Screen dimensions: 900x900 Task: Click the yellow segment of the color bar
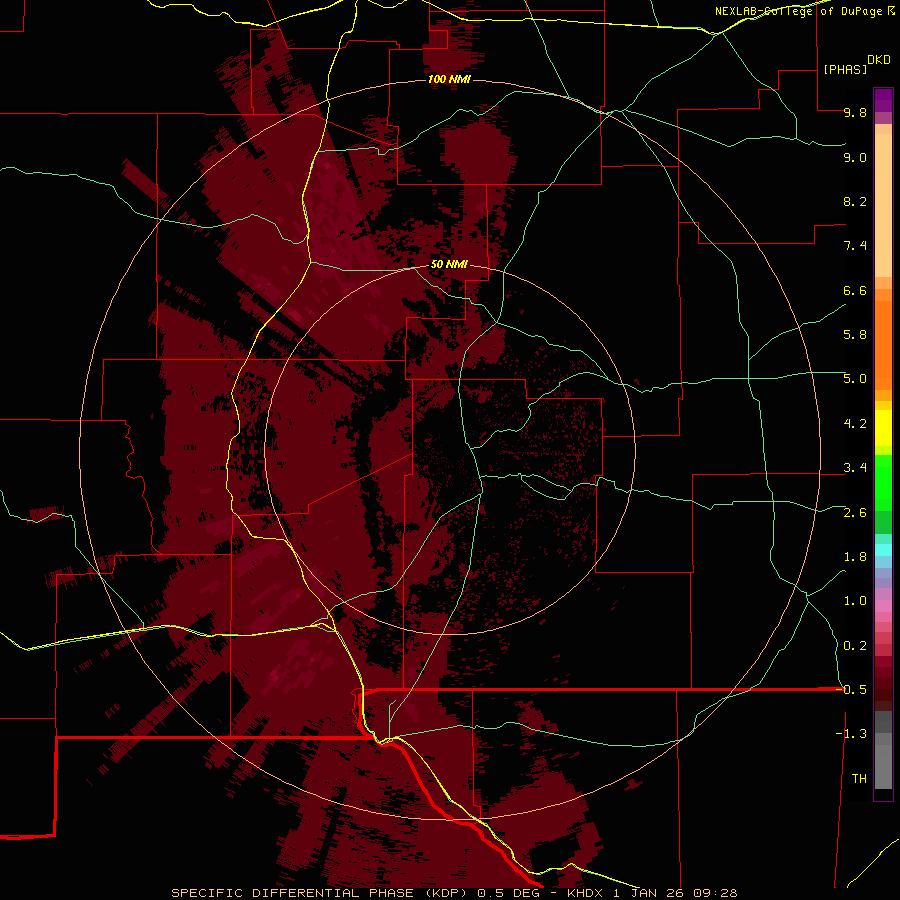click(883, 428)
